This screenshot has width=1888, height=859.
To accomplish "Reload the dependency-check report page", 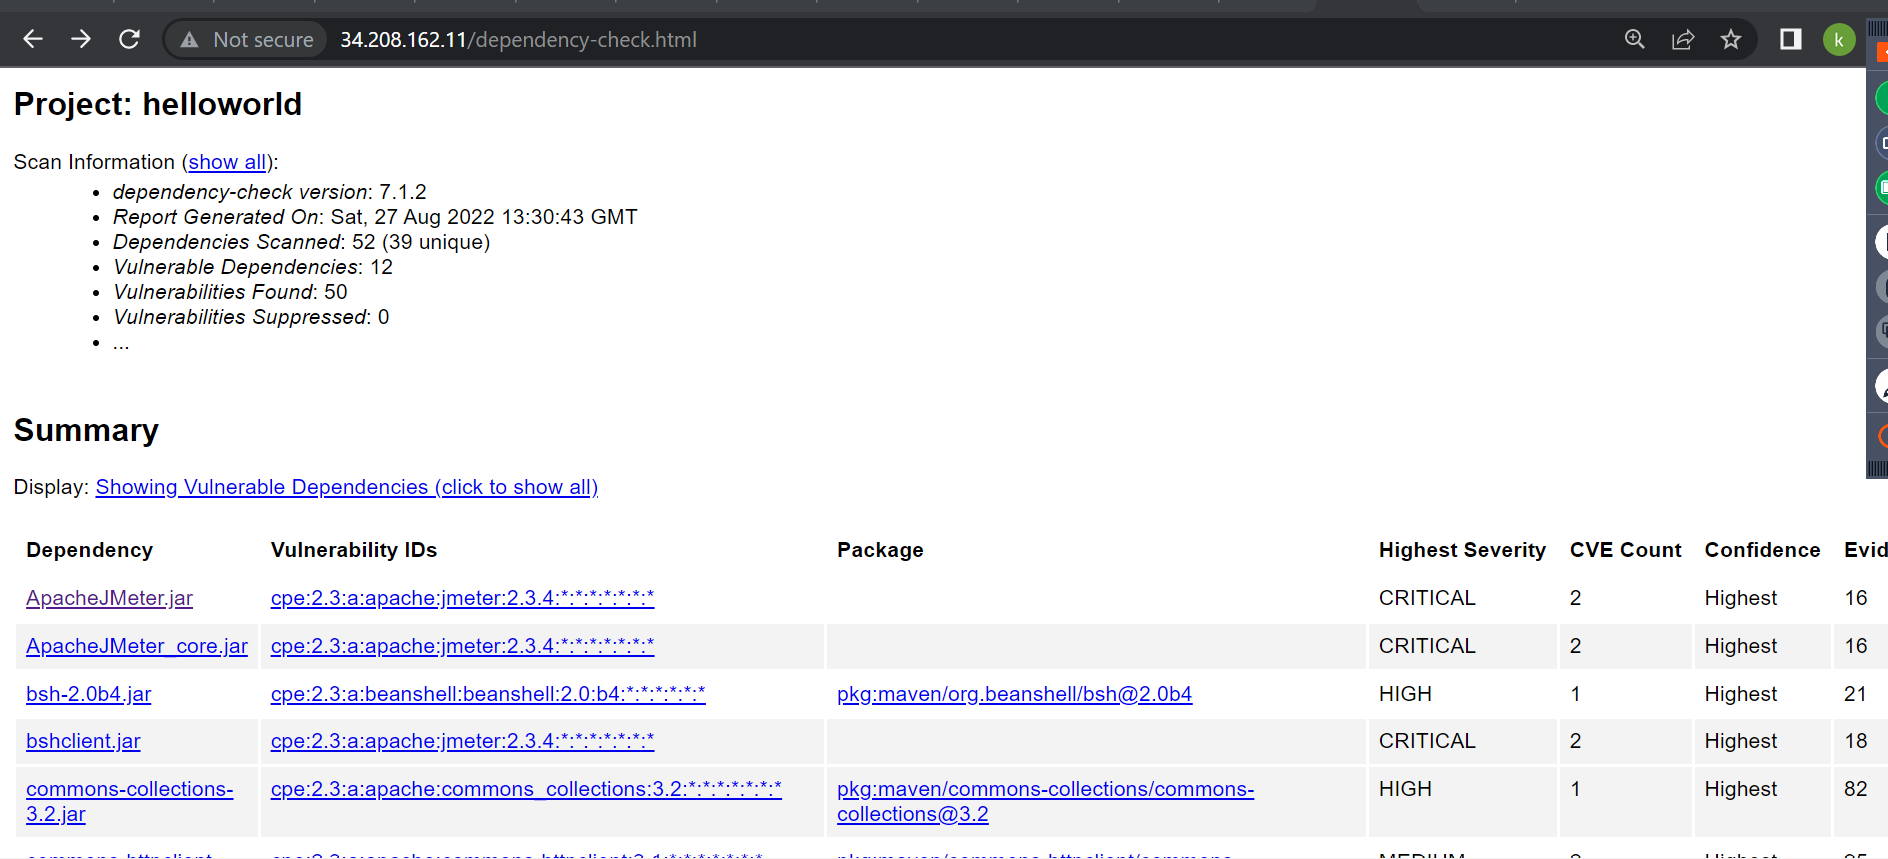I will pos(129,40).
